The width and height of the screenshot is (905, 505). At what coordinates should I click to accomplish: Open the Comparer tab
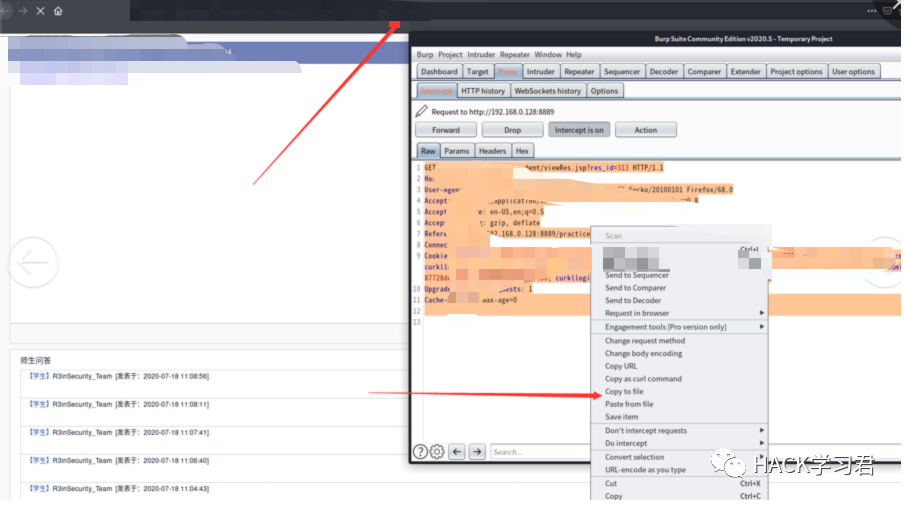pyautogui.click(x=704, y=72)
